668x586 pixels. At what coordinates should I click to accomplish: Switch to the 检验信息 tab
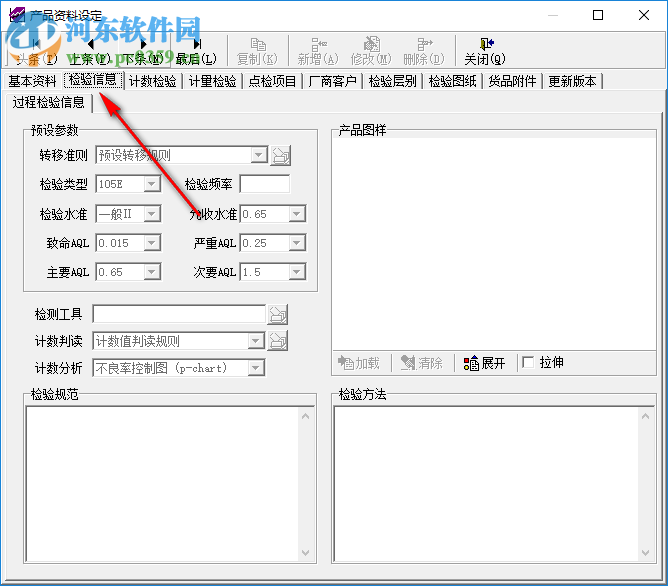tap(93, 80)
